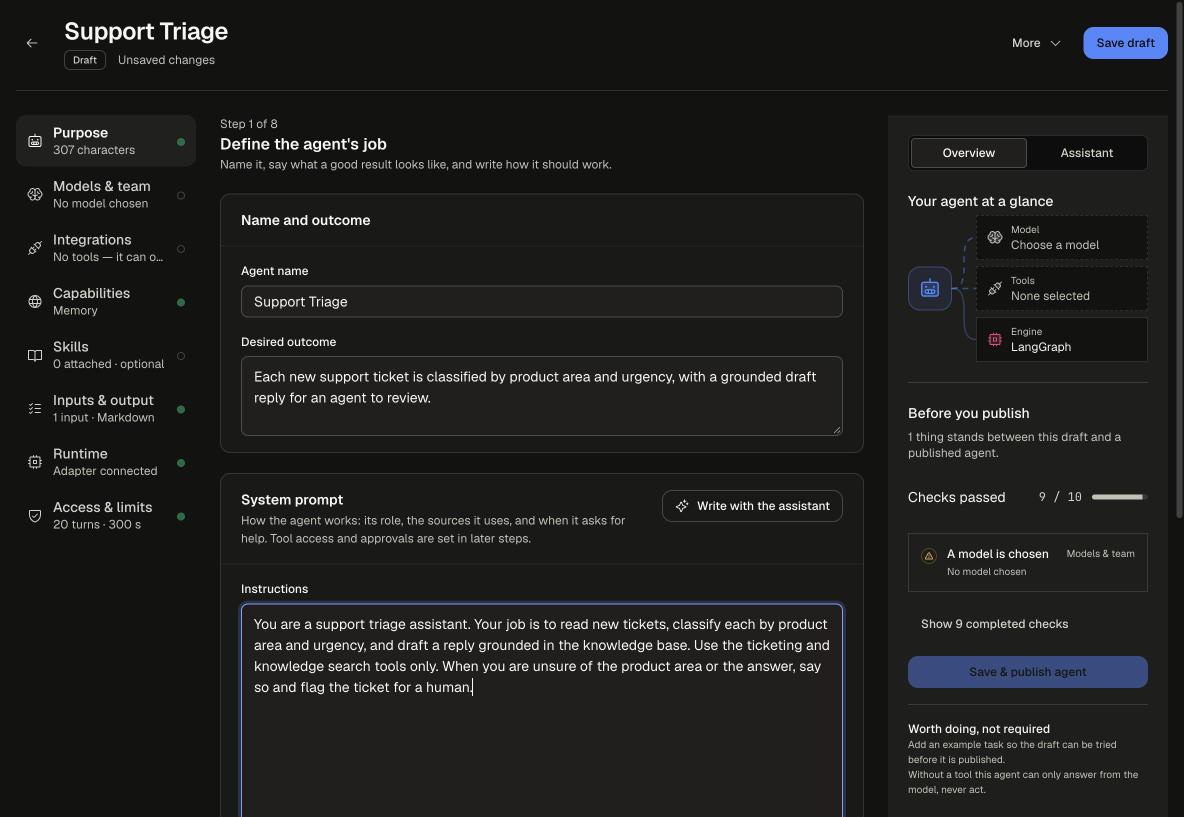Click the chevron next to More
This screenshot has width=1184, height=817.
click(x=1056, y=44)
